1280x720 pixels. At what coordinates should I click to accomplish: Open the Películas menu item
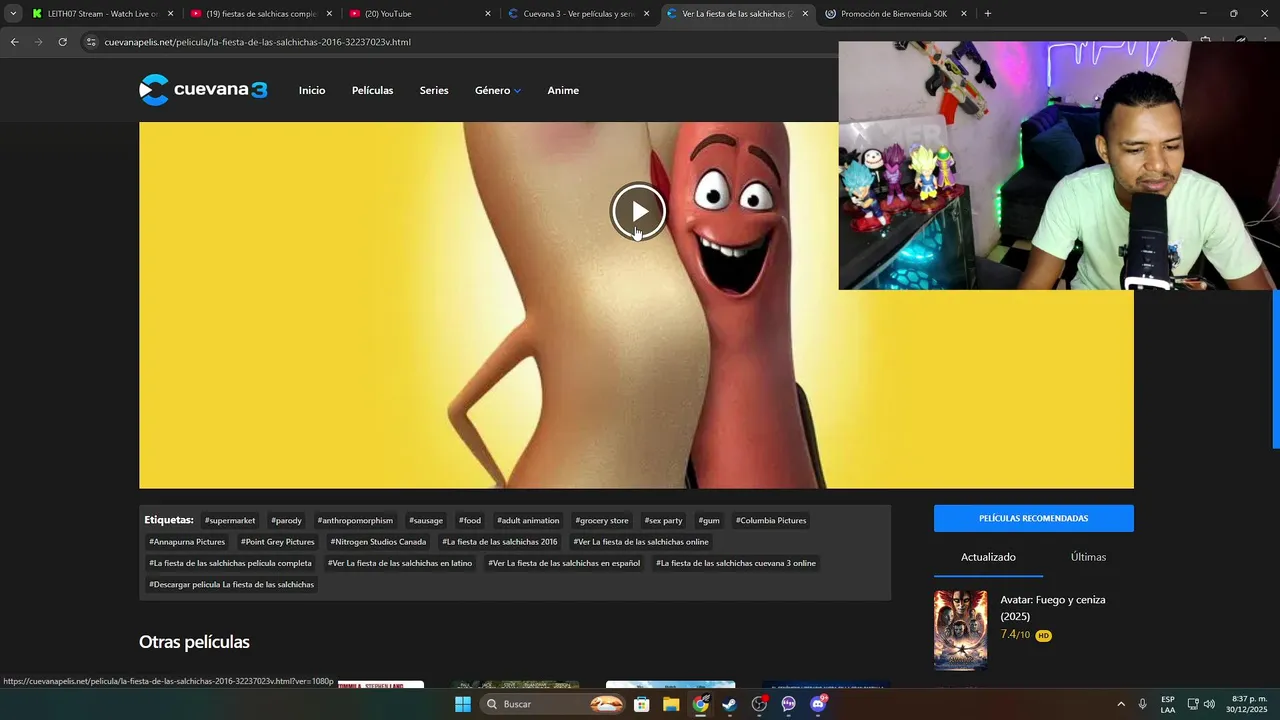click(x=372, y=90)
